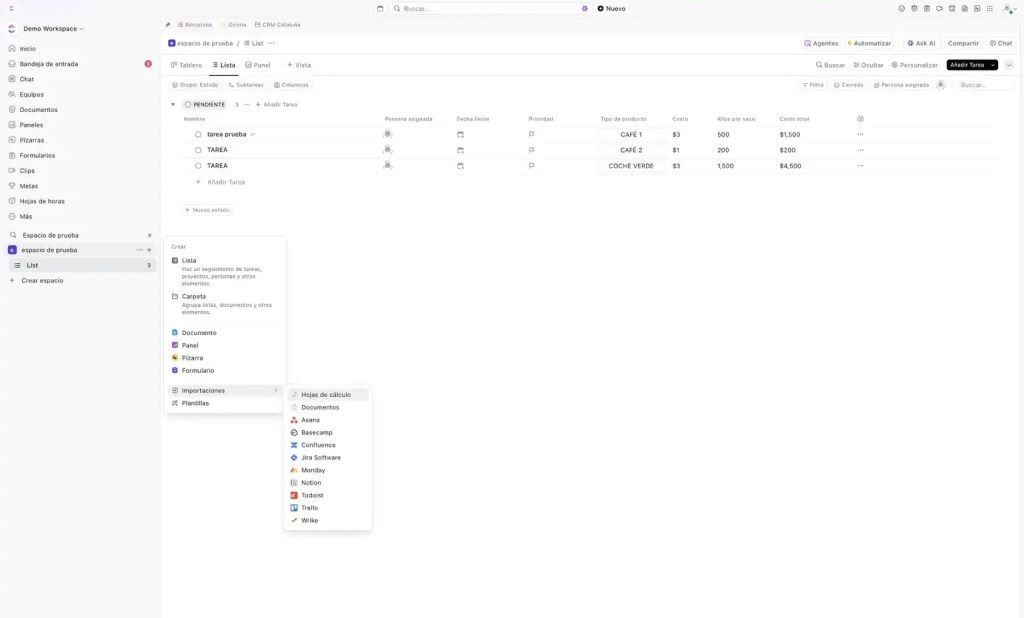Toggle the status circle of the CAFÉ 2 task
The image size is (1024, 618).
point(198,150)
